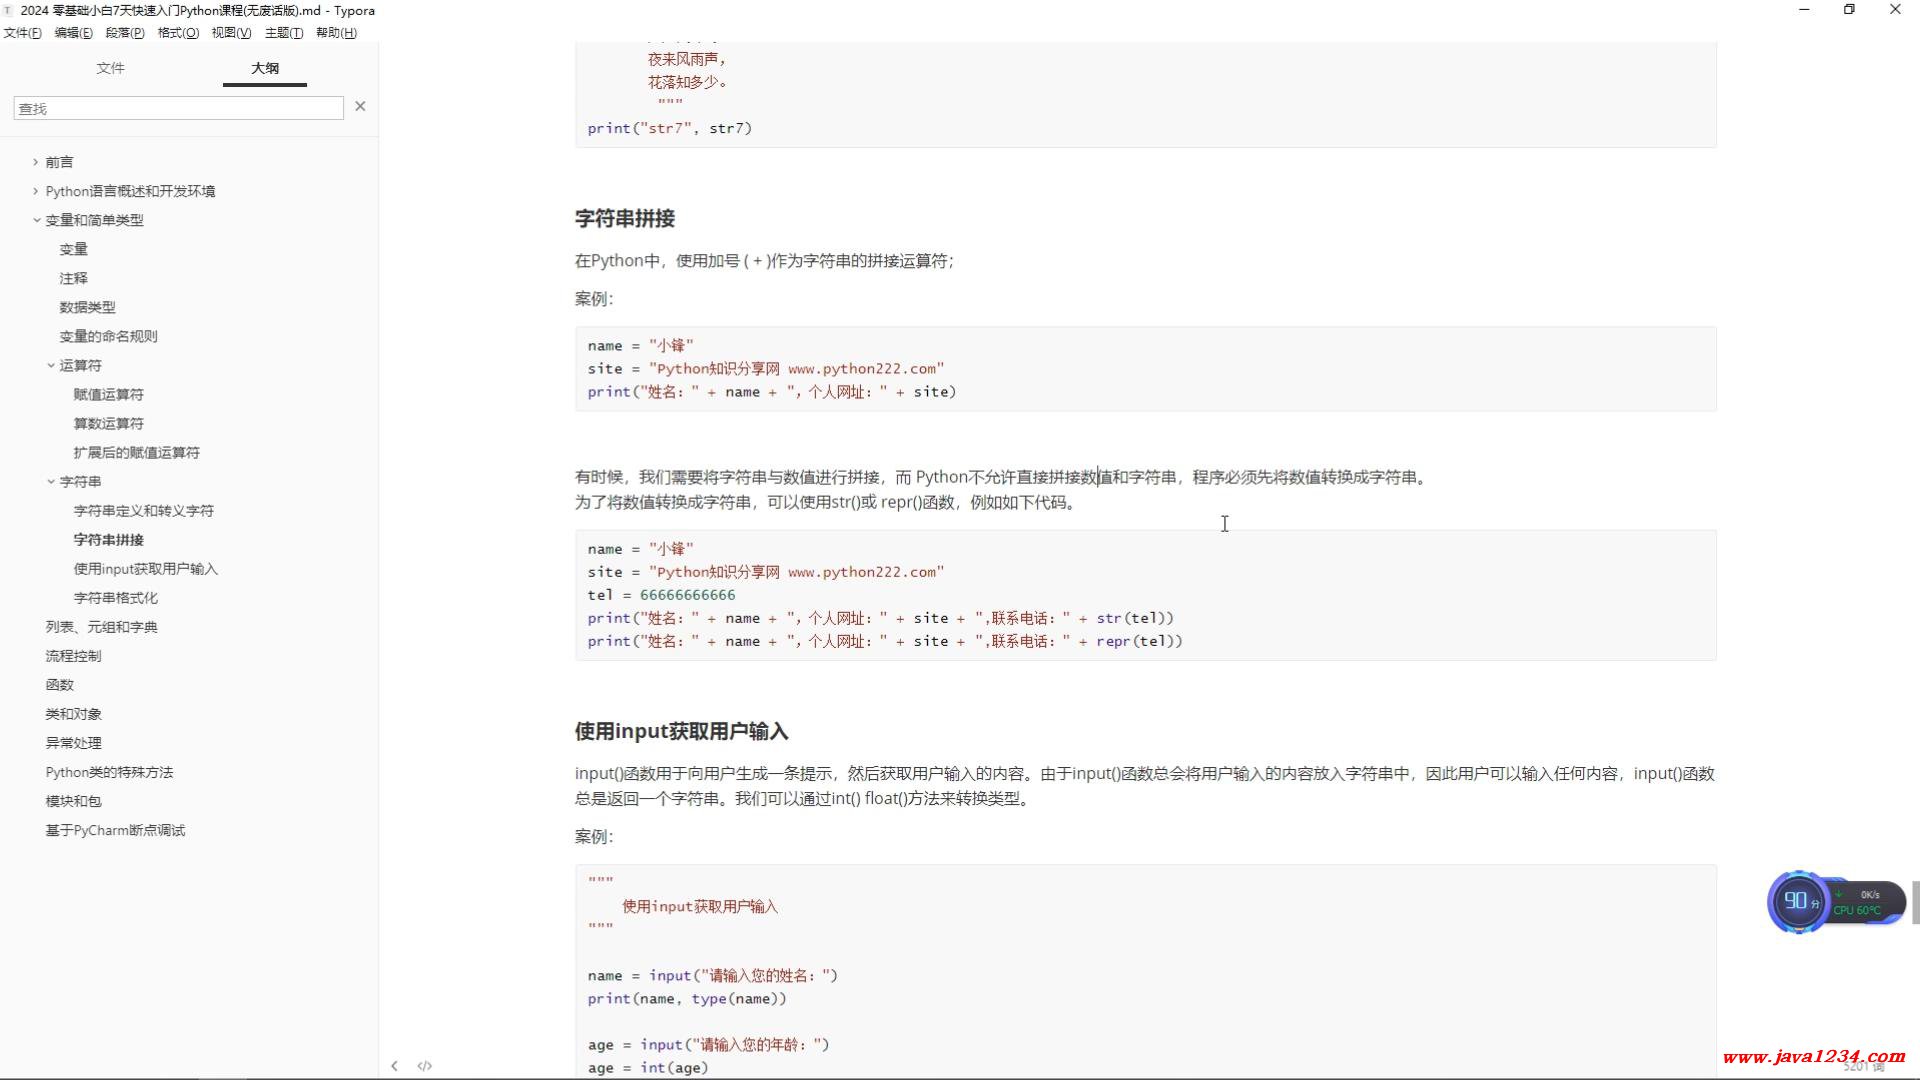Select 字符串拼接 in the outline
This screenshot has width=1920, height=1080.
[x=108, y=539]
